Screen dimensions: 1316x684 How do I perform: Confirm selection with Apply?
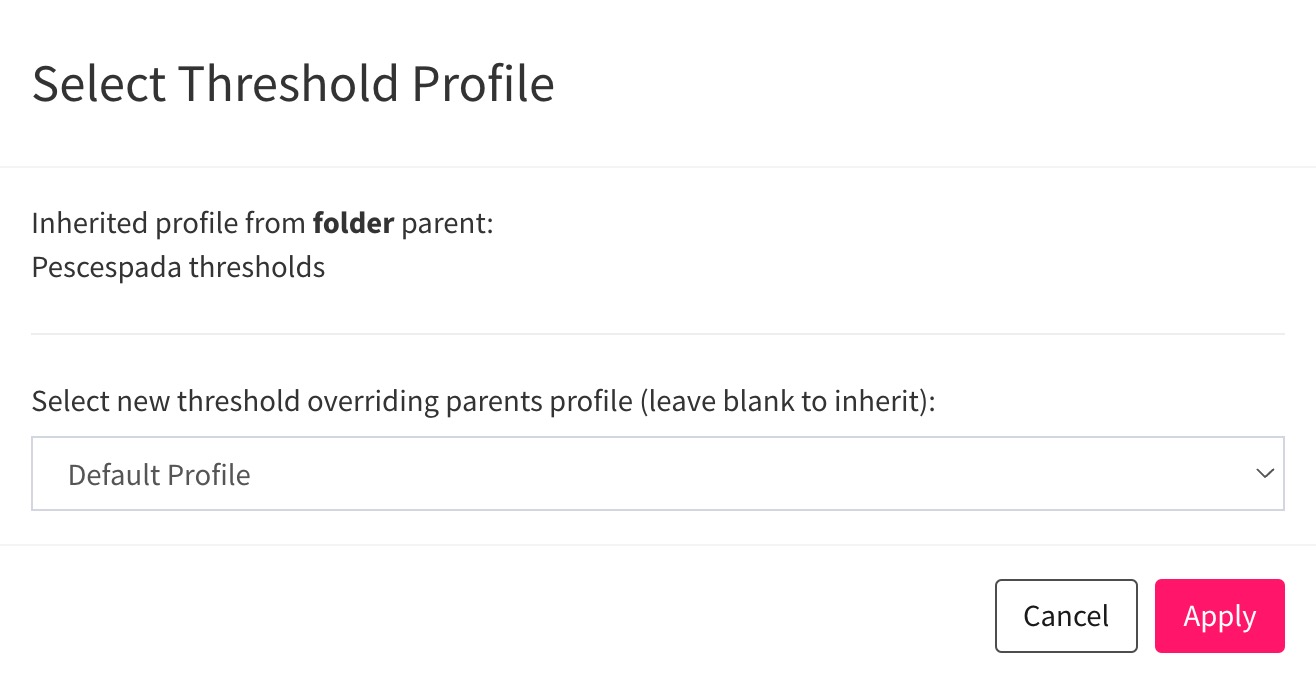(x=1219, y=616)
